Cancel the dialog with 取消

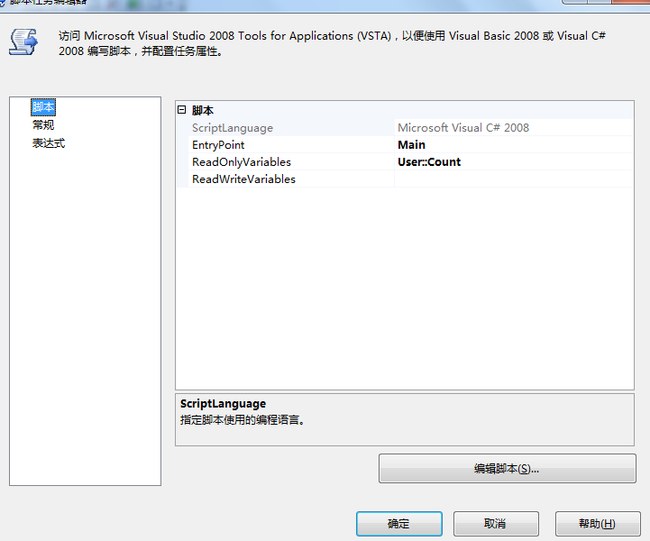(496, 524)
